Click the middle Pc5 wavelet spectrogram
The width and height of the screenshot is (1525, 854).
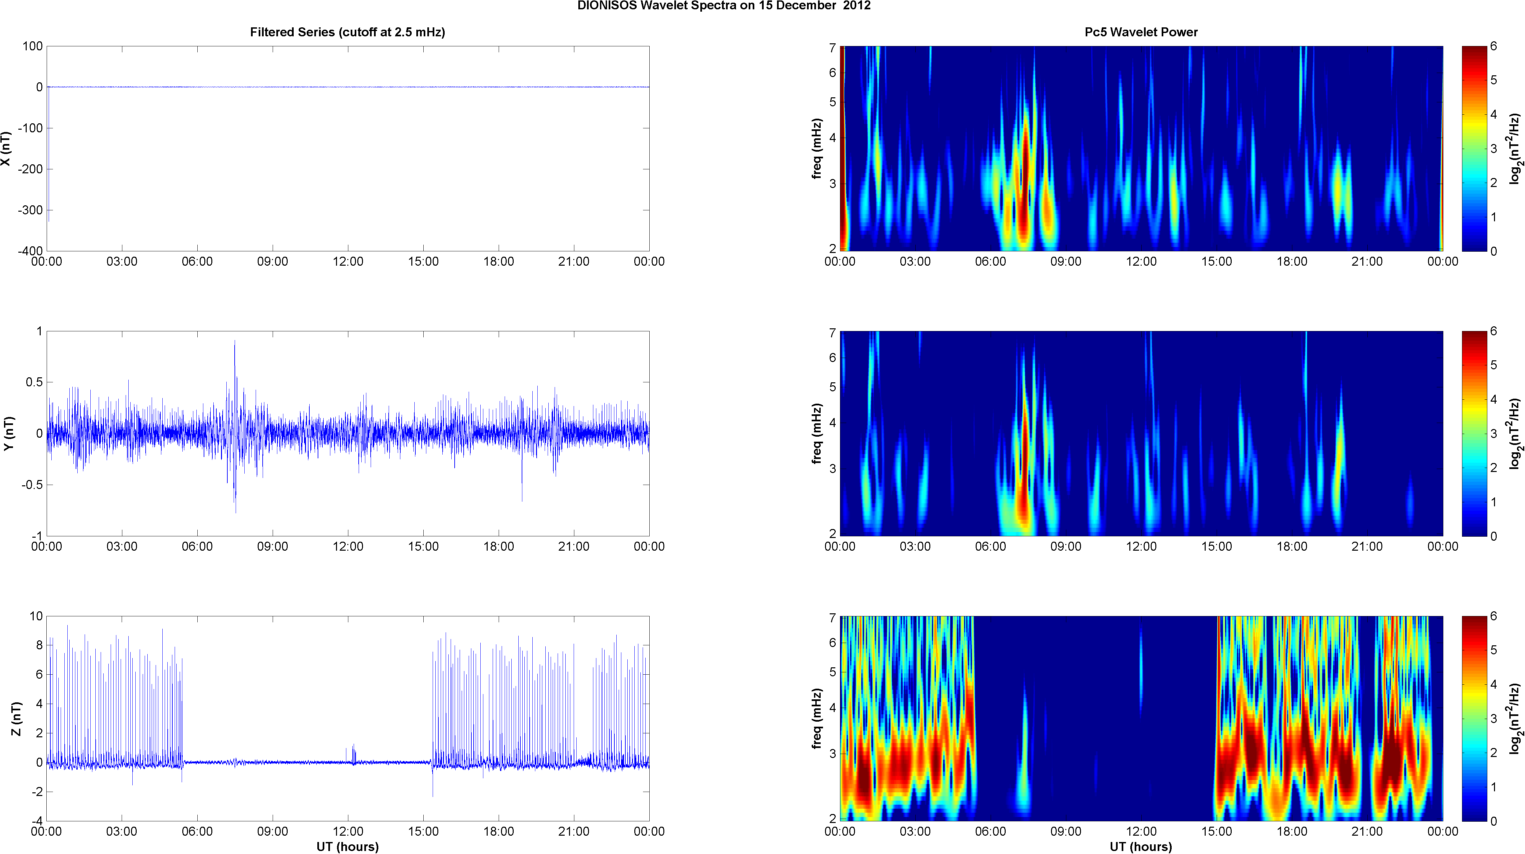pos(1141,433)
